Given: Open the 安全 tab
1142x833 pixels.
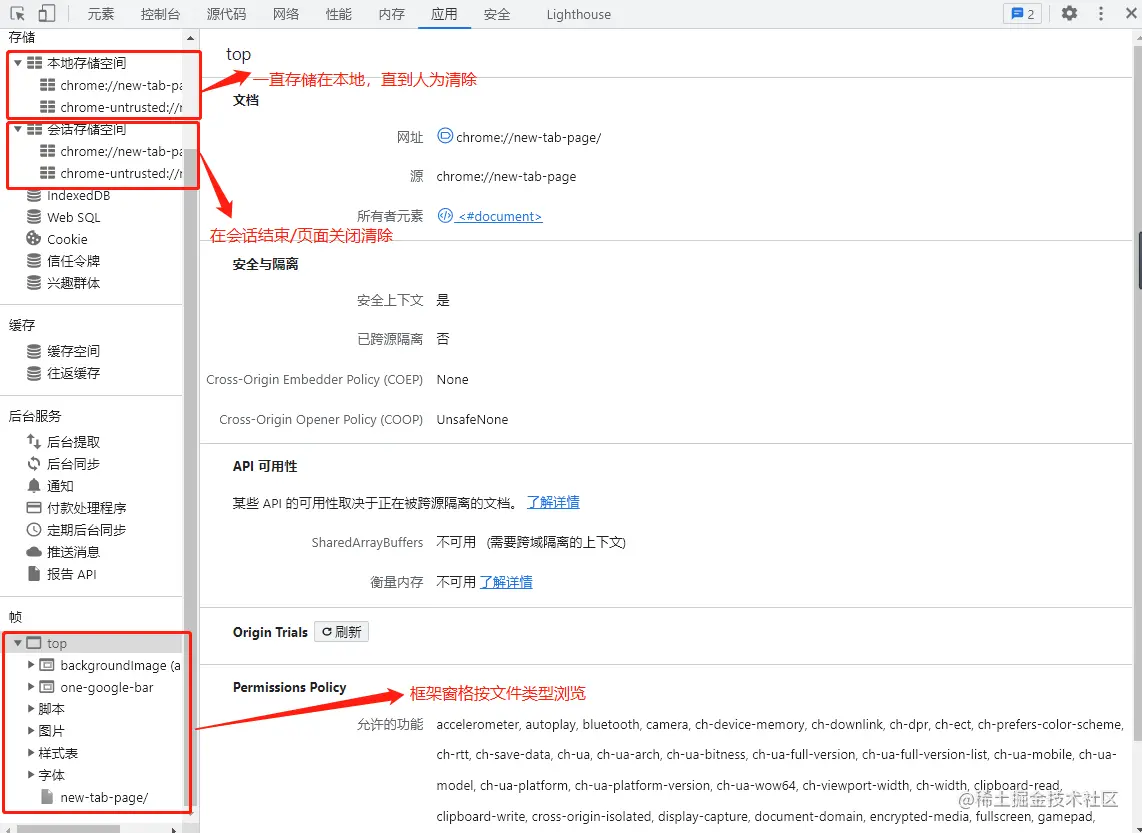Looking at the screenshot, I should (497, 14).
